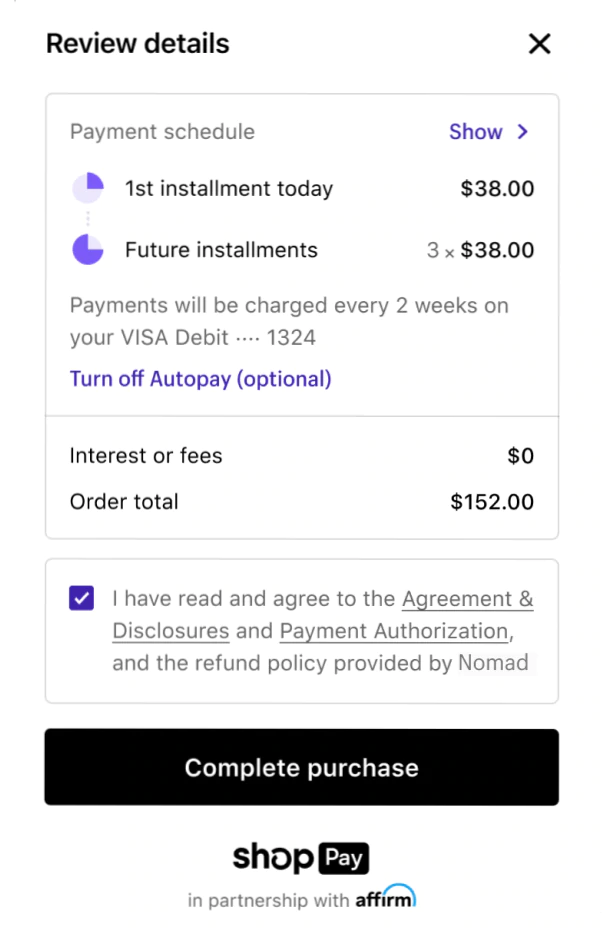This screenshot has width=602, height=934.
Task: Show the full payment schedule
Action: 476,132
